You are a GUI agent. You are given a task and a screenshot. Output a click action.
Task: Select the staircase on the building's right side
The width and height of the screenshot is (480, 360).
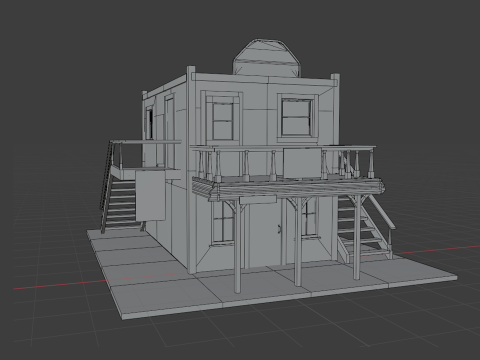coord(365,224)
